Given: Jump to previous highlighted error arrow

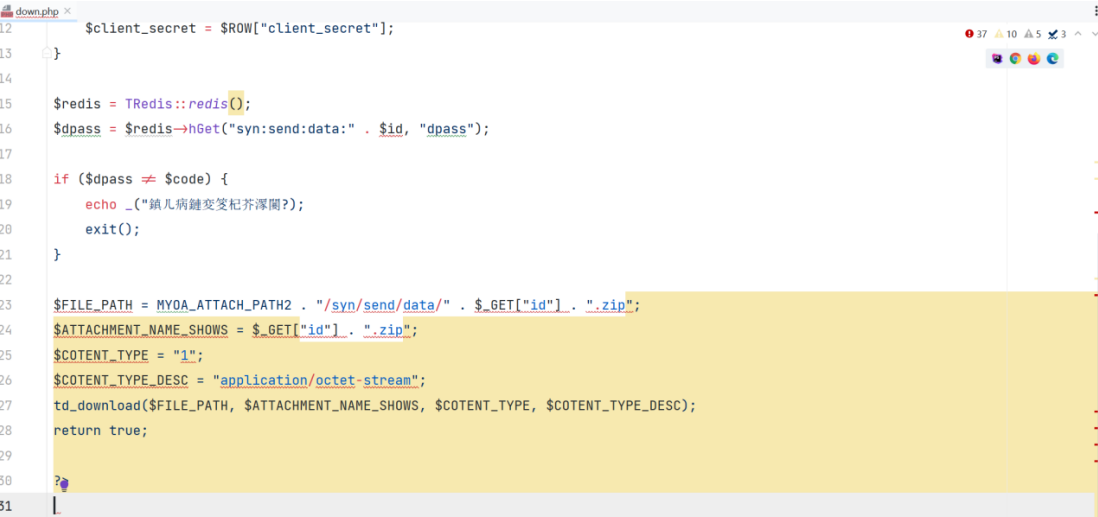Looking at the screenshot, I should click(1077, 34).
